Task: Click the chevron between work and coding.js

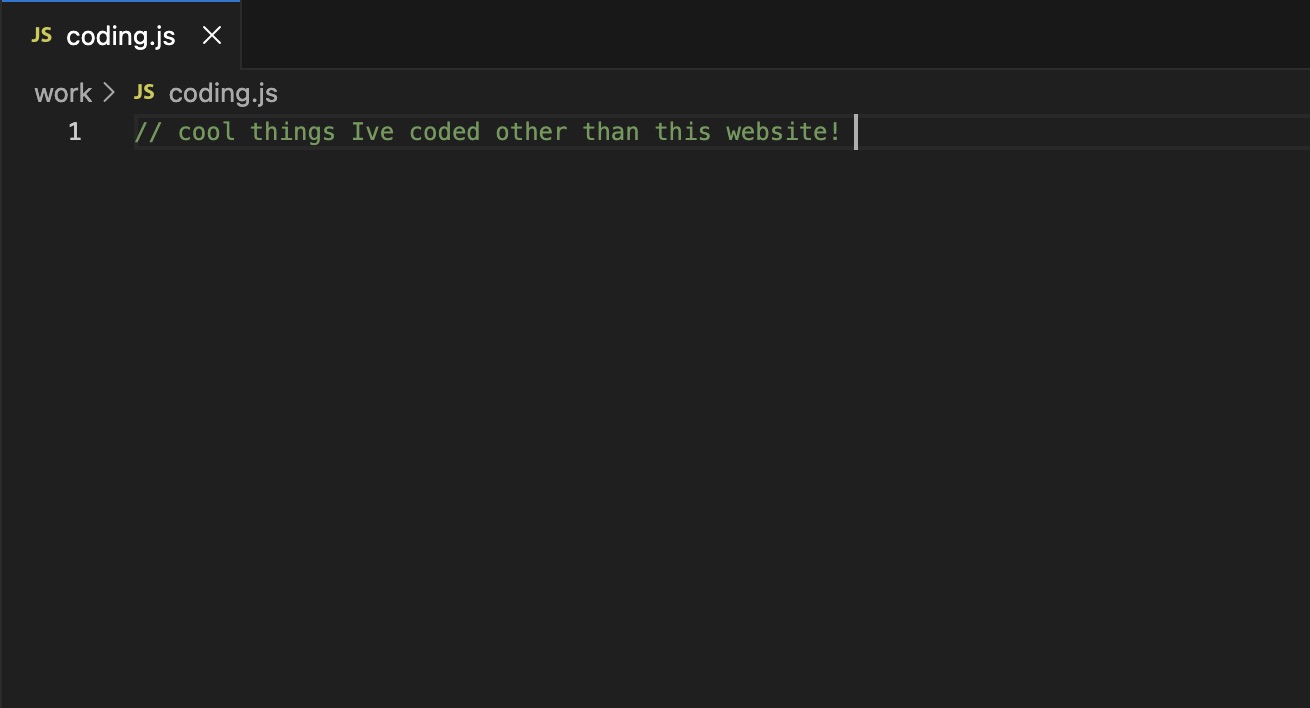Action: [108, 92]
